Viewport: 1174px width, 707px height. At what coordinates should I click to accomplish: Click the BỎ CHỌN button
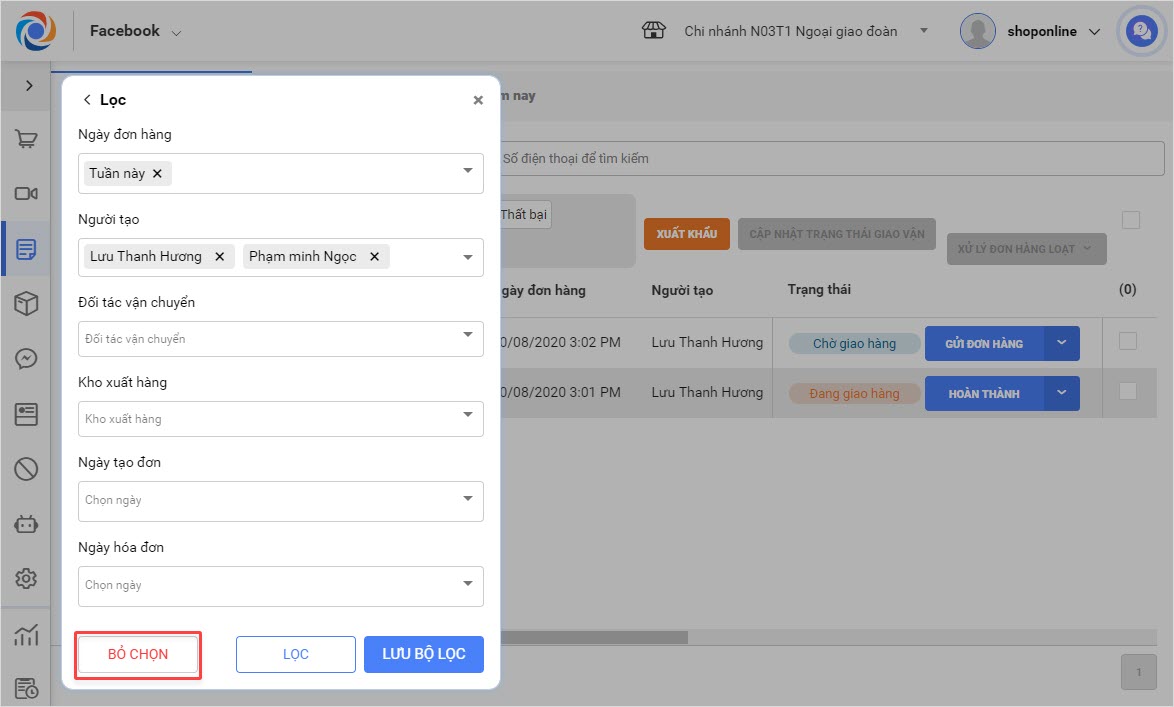pos(138,655)
